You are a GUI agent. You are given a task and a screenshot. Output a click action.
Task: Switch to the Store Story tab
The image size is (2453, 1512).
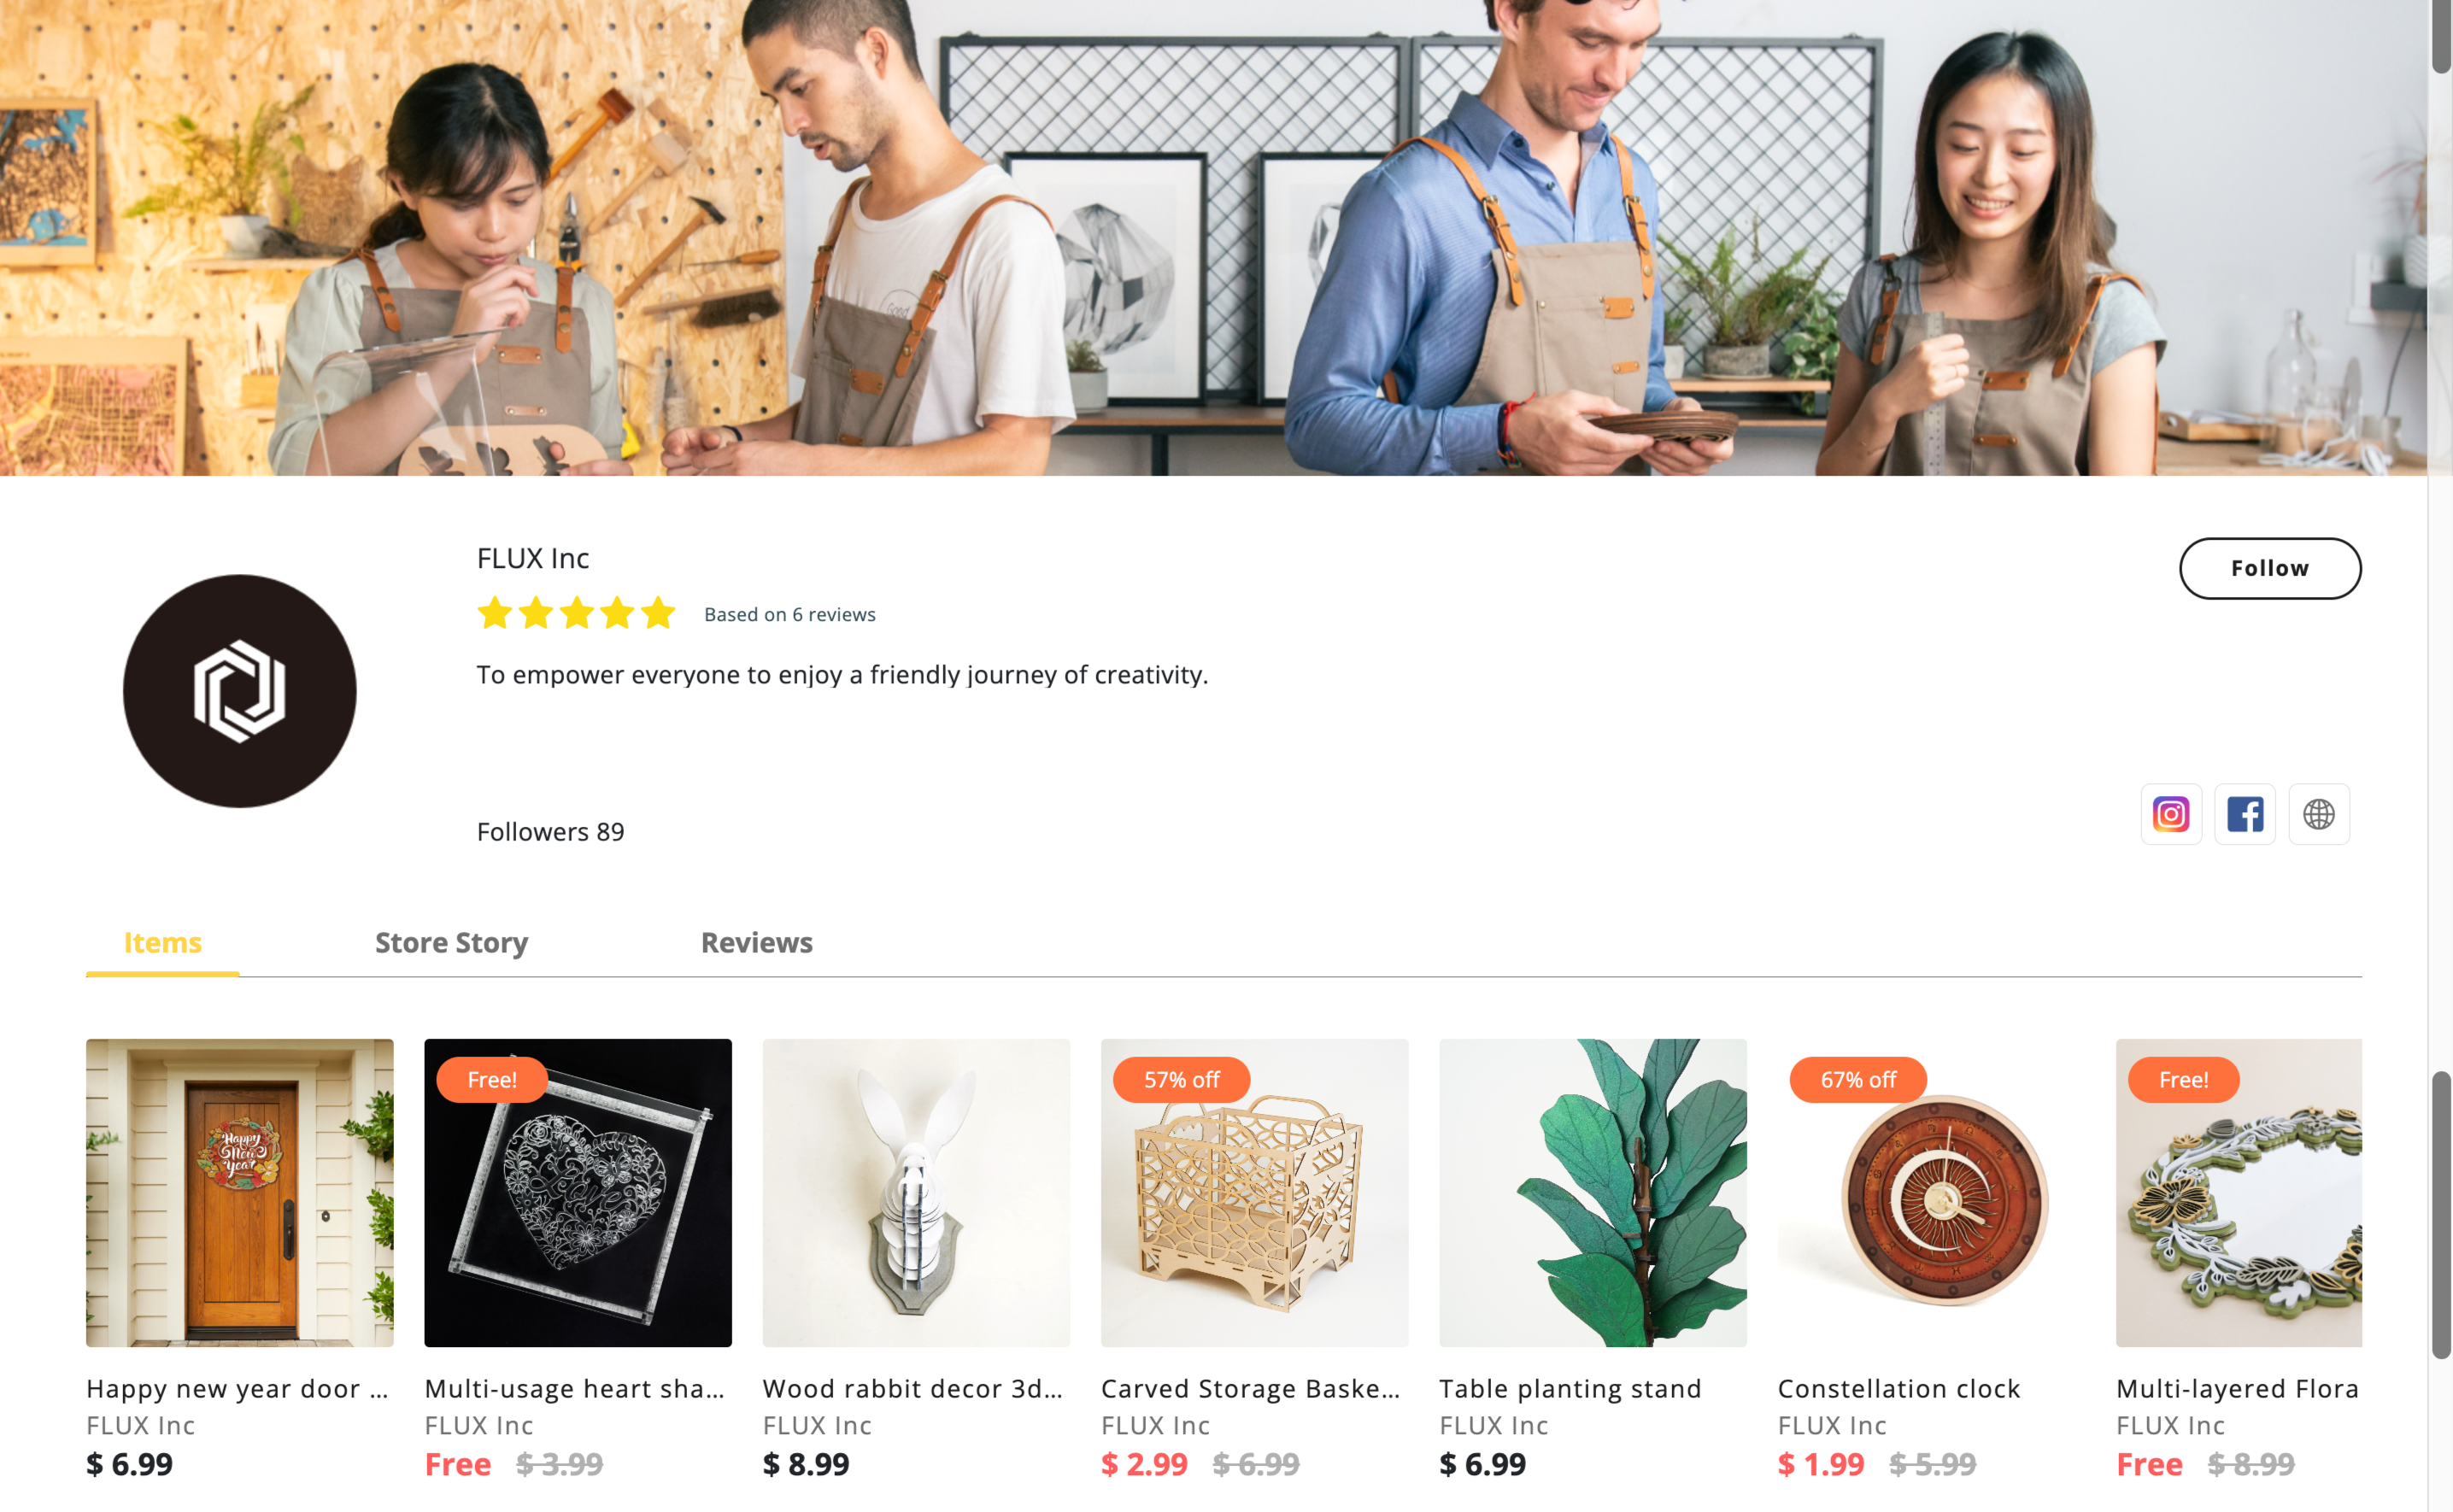click(x=451, y=942)
